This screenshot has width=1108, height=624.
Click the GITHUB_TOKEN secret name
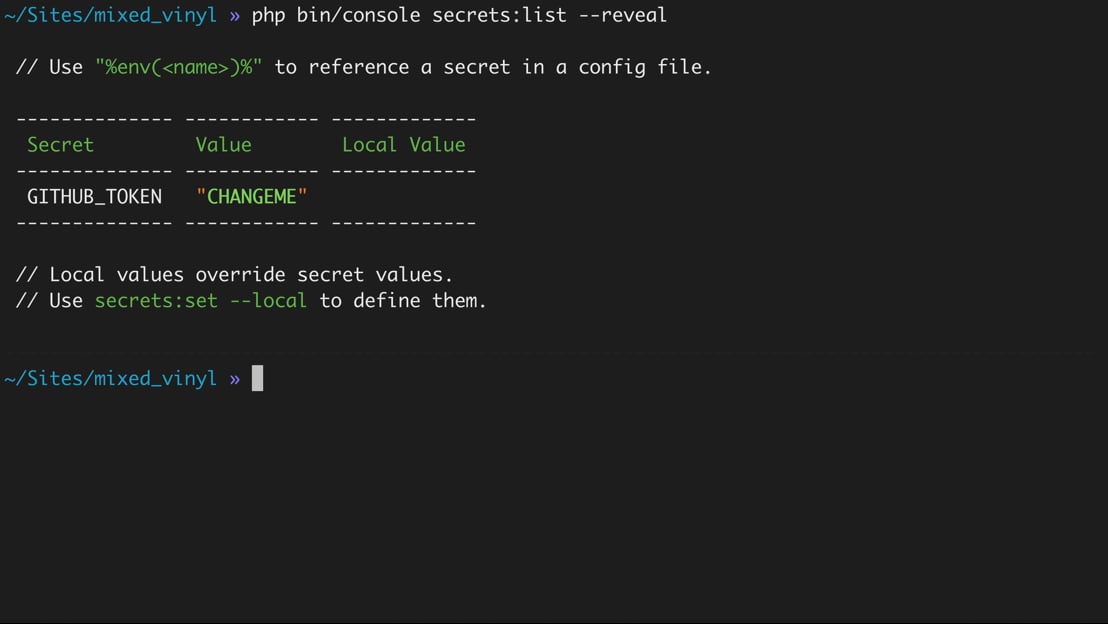coord(95,196)
